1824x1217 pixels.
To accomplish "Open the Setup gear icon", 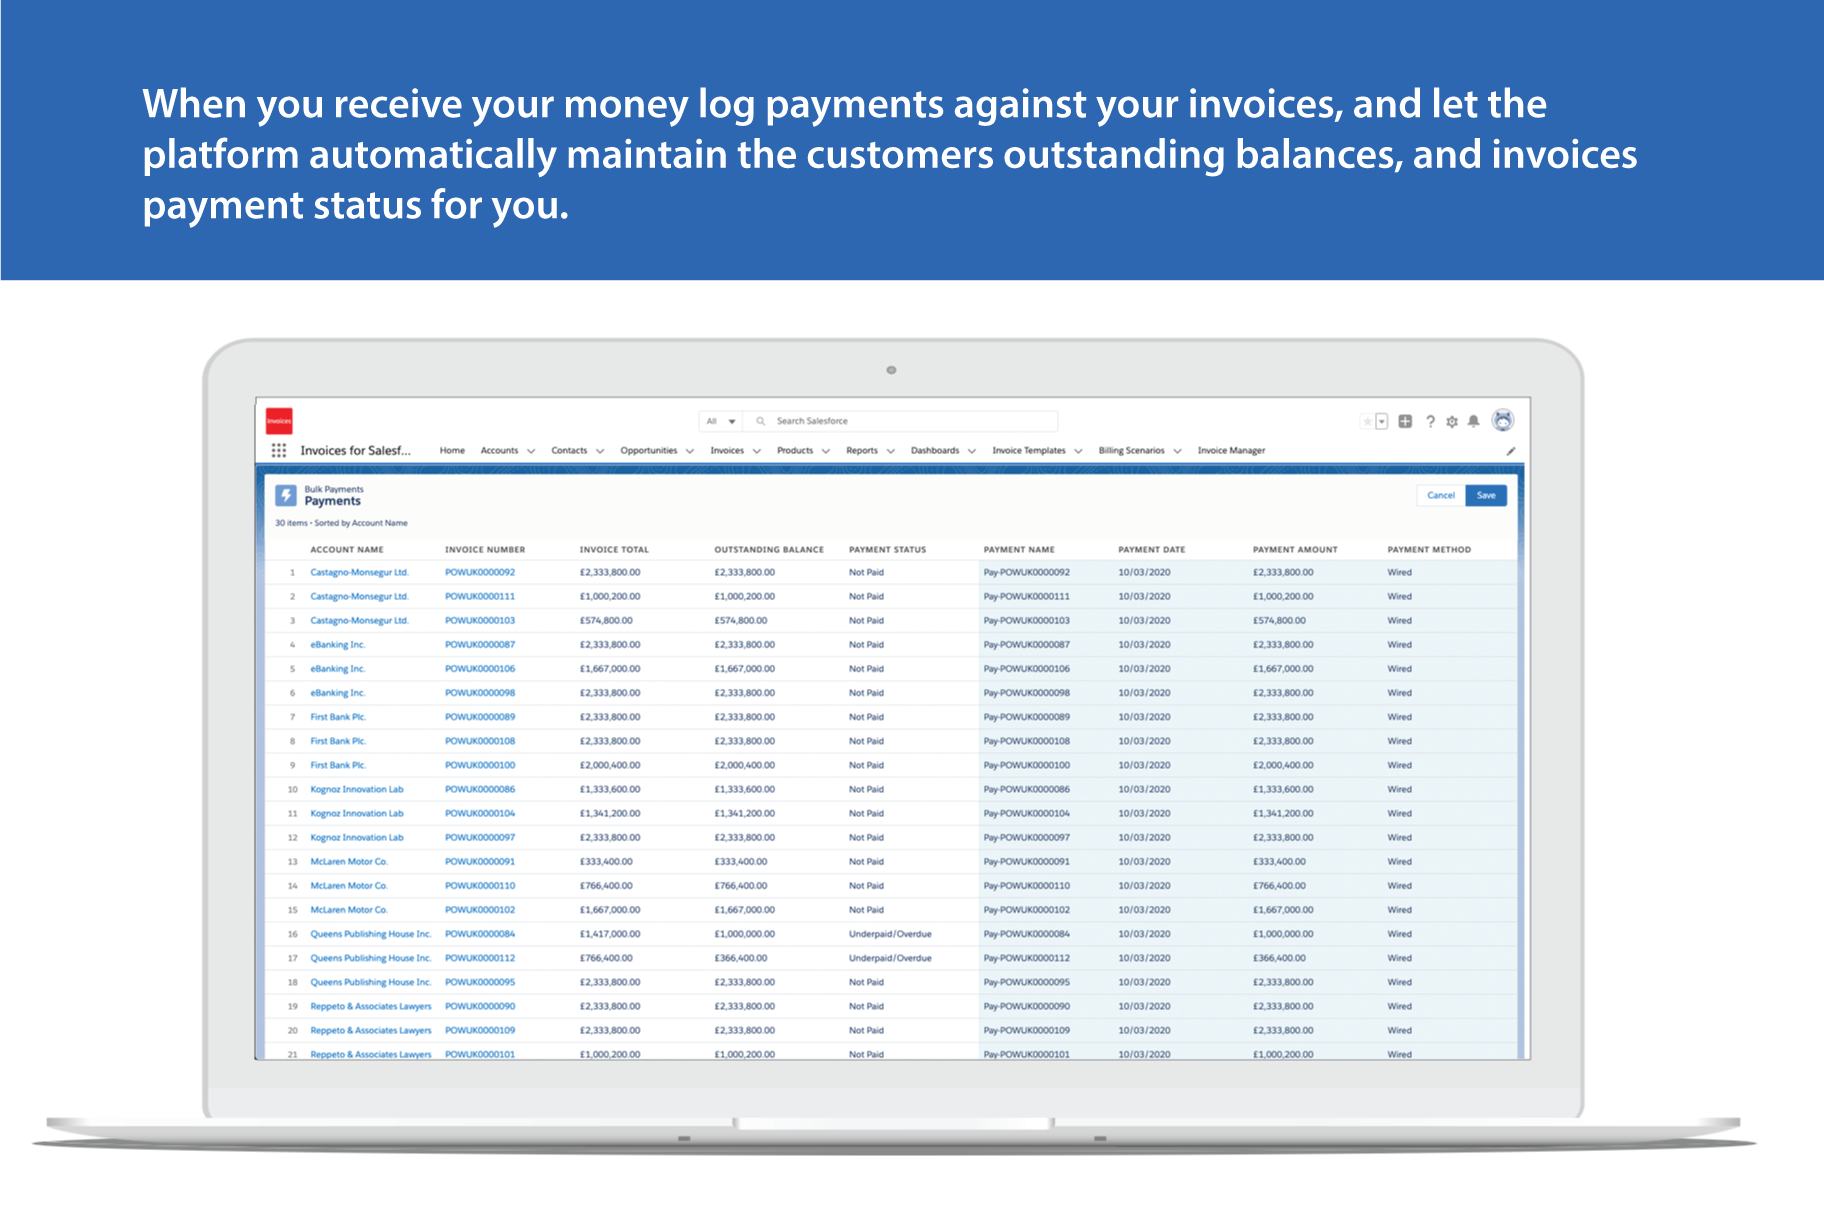I will point(1452,421).
